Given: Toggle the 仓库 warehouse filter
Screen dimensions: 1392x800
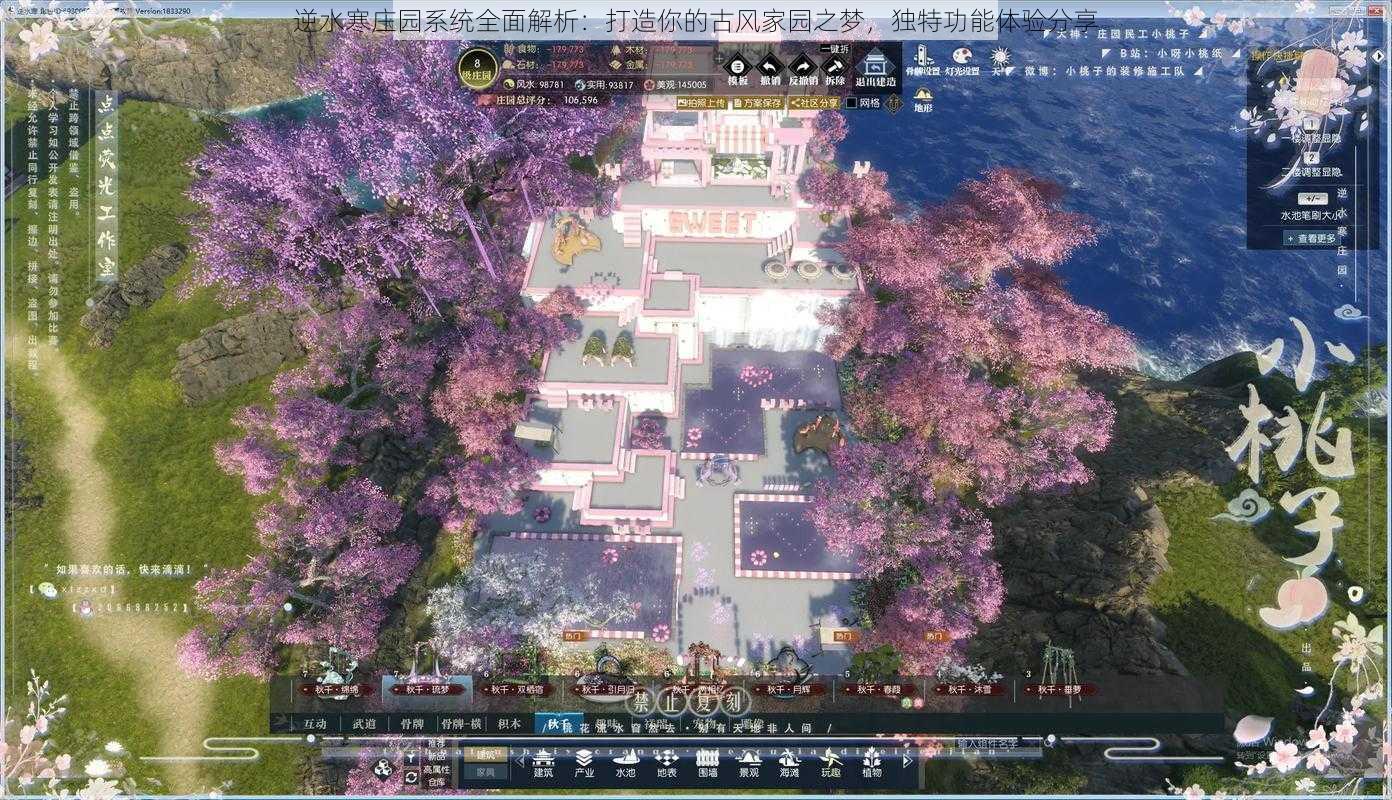Looking at the screenshot, I should point(436,782).
